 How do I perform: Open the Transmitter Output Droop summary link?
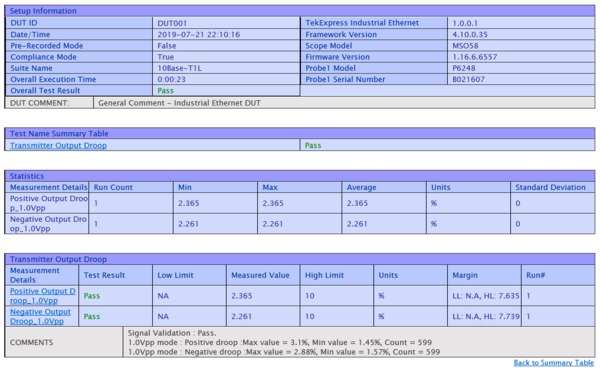(x=58, y=145)
